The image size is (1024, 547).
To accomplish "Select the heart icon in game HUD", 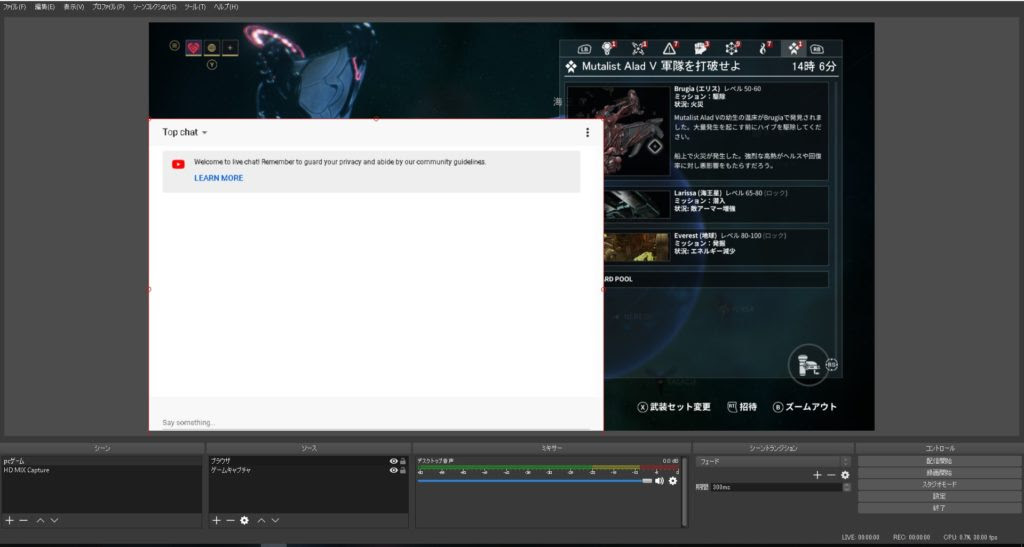I will click(x=193, y=48).
